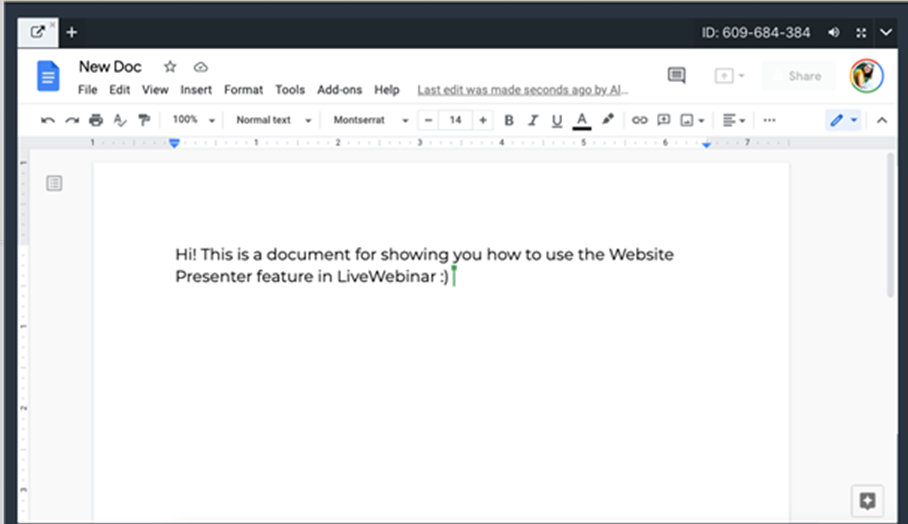Star the New Doc document
The width and height of the screenshot is (908, 524).
pos(170,67)
